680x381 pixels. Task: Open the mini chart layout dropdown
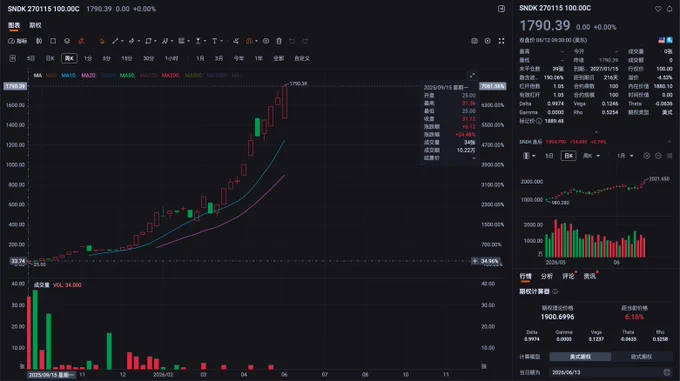(x=529, y=156)
